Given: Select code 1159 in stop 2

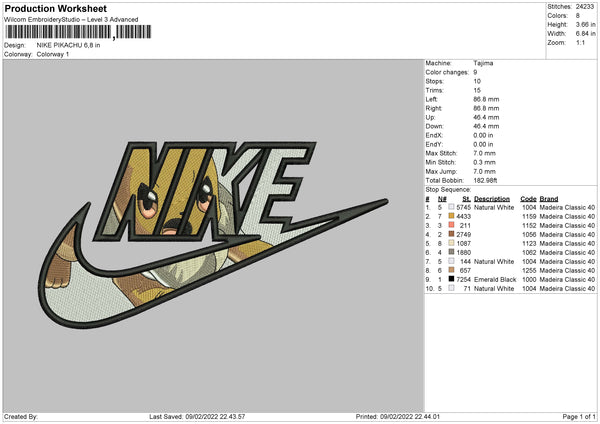Looking at the screenshot, I should [x=529, y=216].
